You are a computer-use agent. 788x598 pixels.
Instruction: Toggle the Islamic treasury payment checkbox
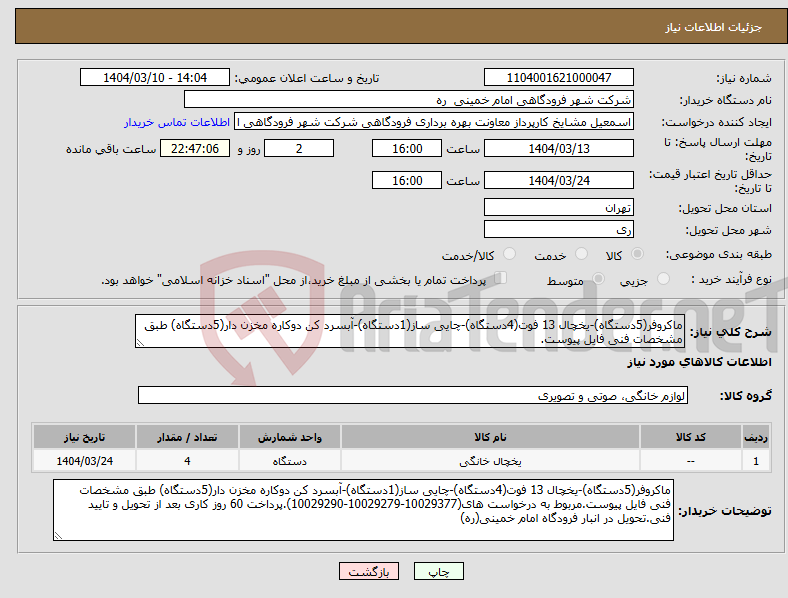[x=501, y=277]
